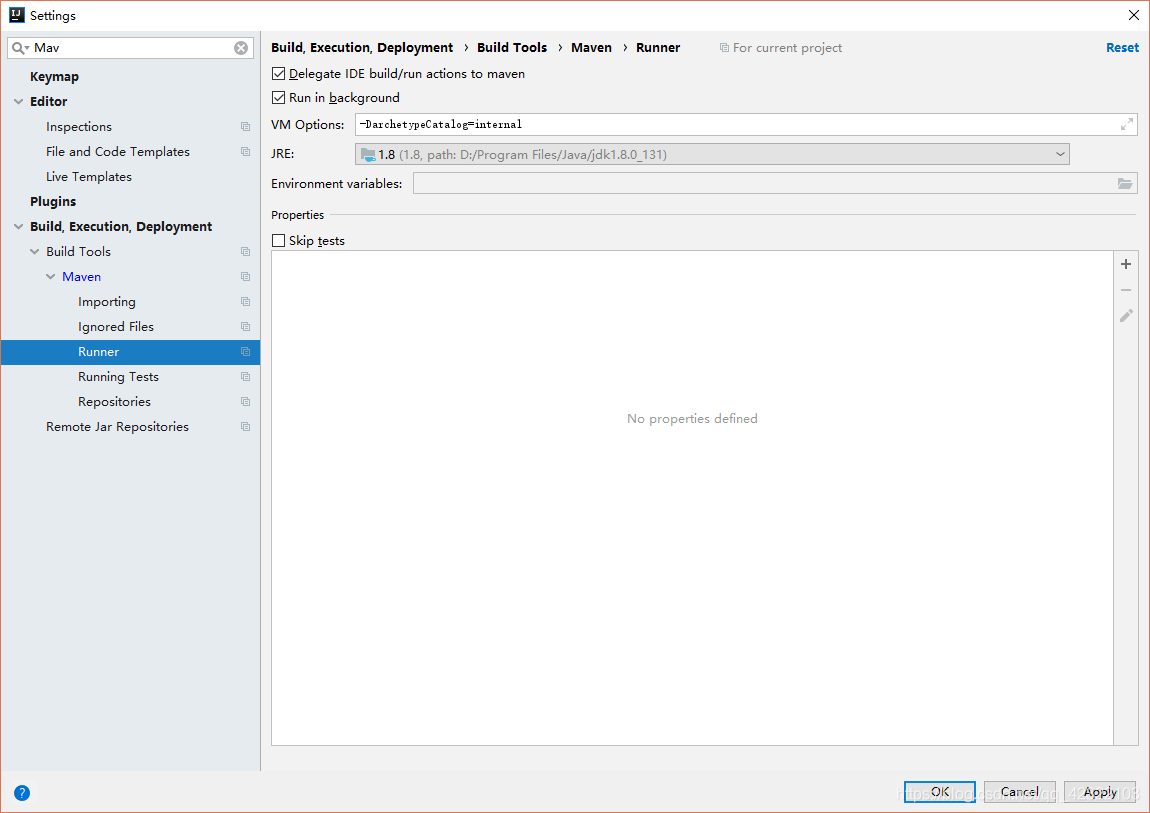This screenshot has height=813, width=1150.
Task: Click project-level icon beside File and Code Templates
Action: click(x=246, y=152)
